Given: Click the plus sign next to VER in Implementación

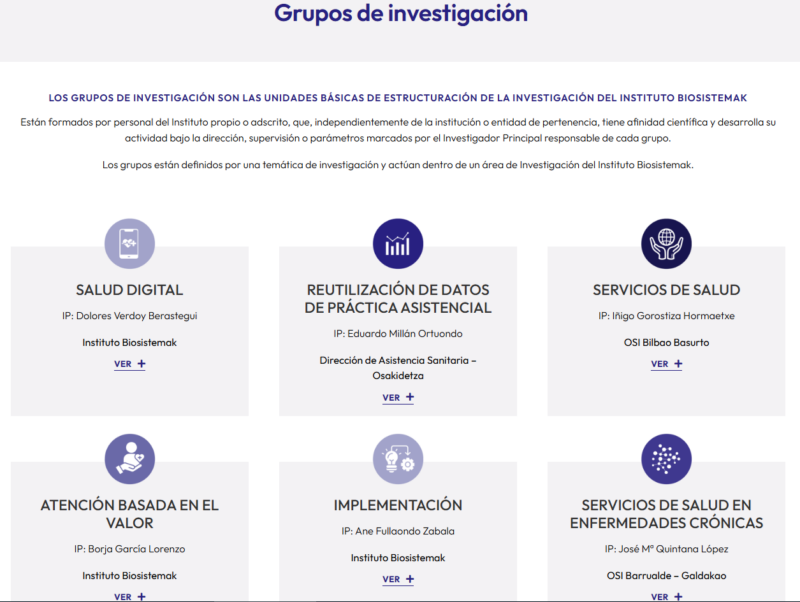Looking at the screenshot, I should pyautogui.click(x=410, y=579).
